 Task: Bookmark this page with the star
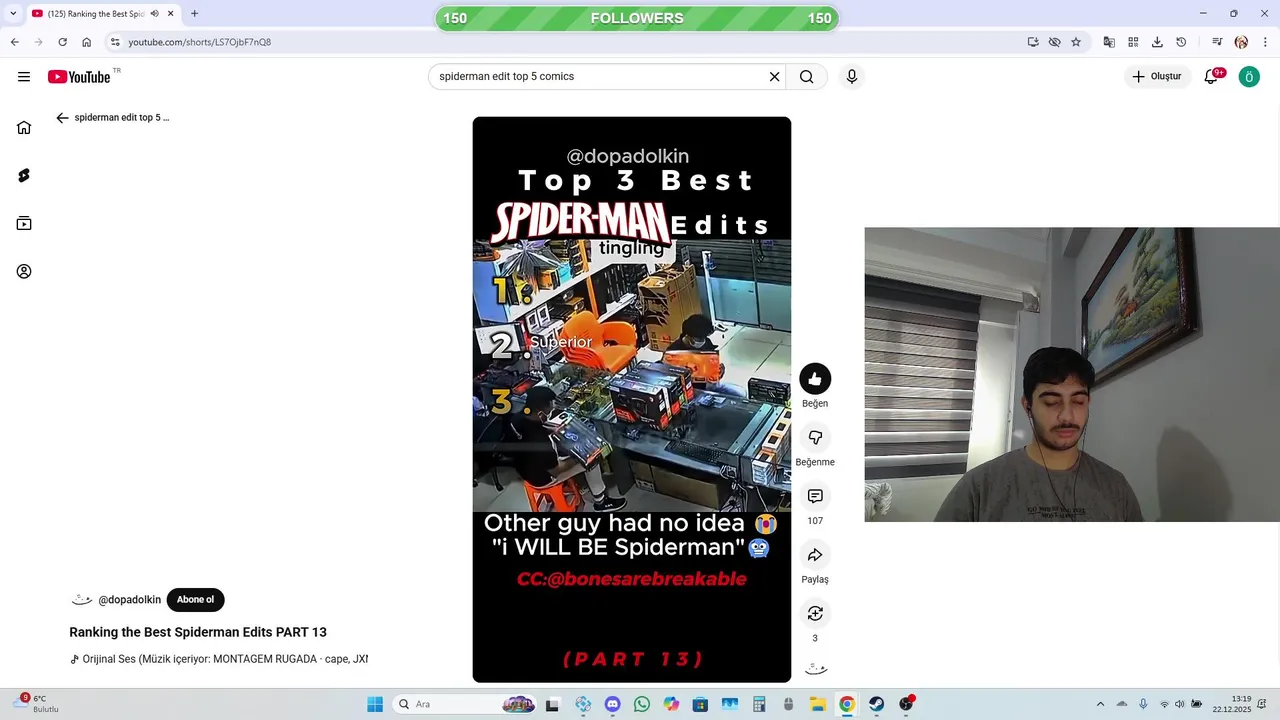[1076, 42]
